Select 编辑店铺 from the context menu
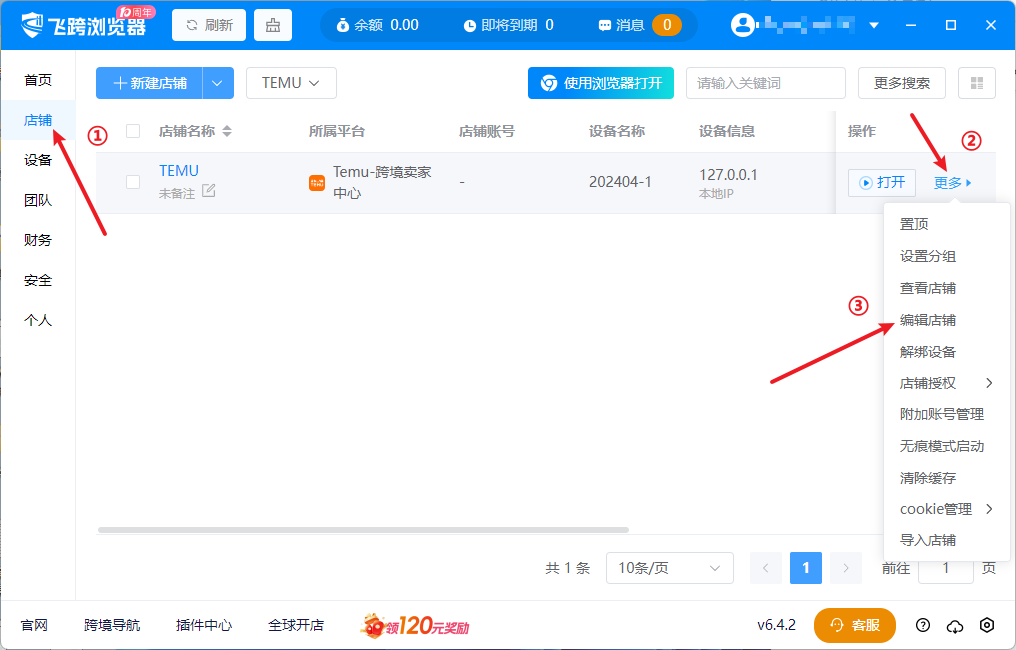 pyautogui.click(x=928, y=320)
